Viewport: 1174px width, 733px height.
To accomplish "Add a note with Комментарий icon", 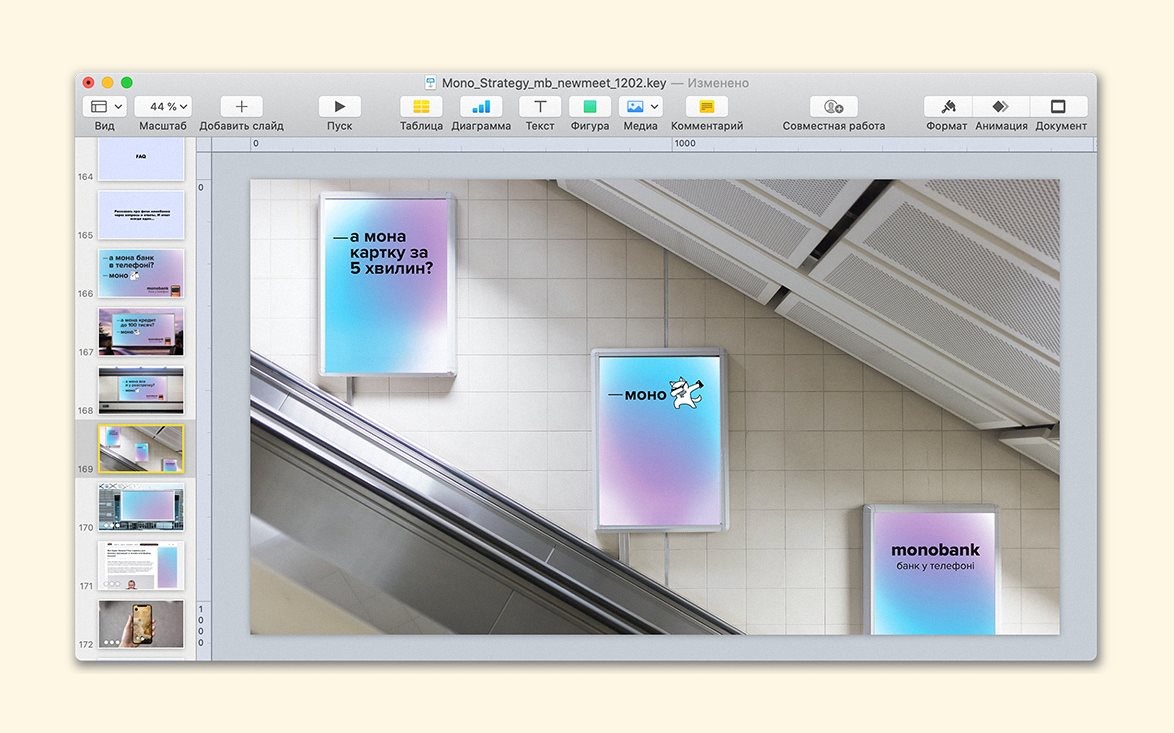I will [707, 106].
